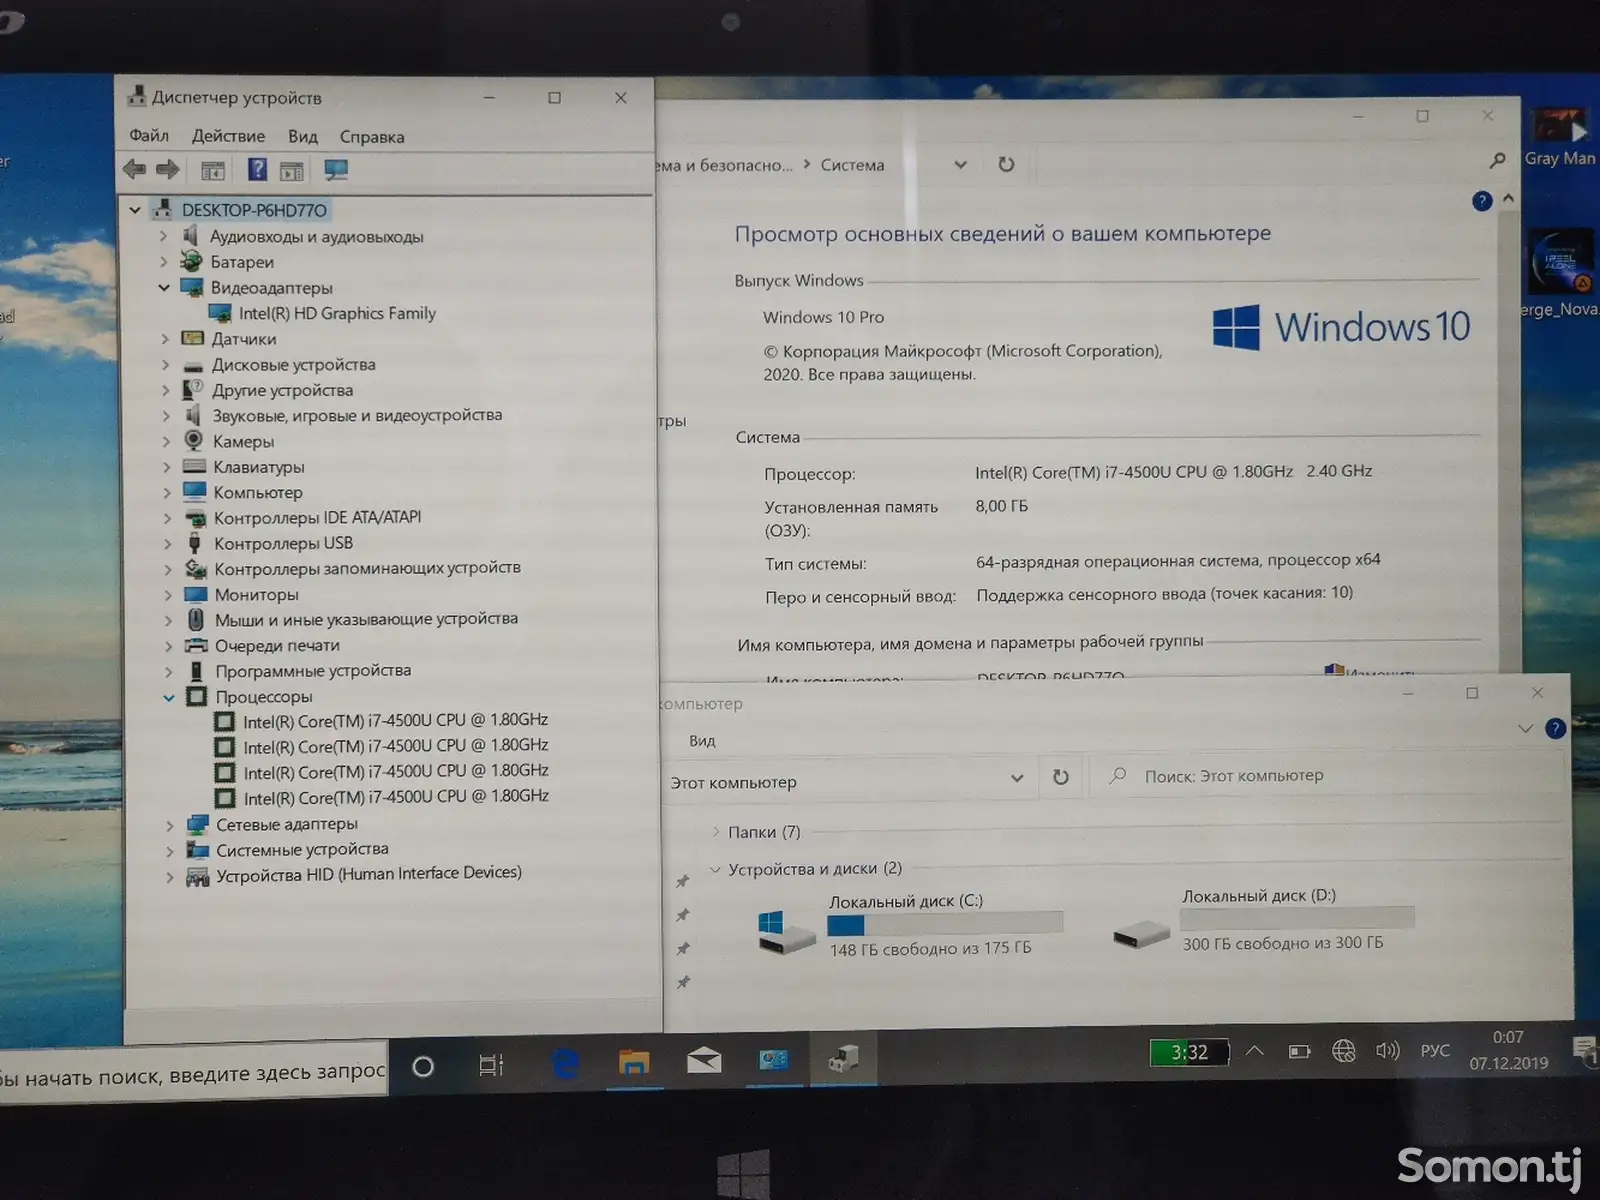This screenshot has height=1200, width=1600.
Task: Expand the Контроллеры USB category
Action: point(167,544)
